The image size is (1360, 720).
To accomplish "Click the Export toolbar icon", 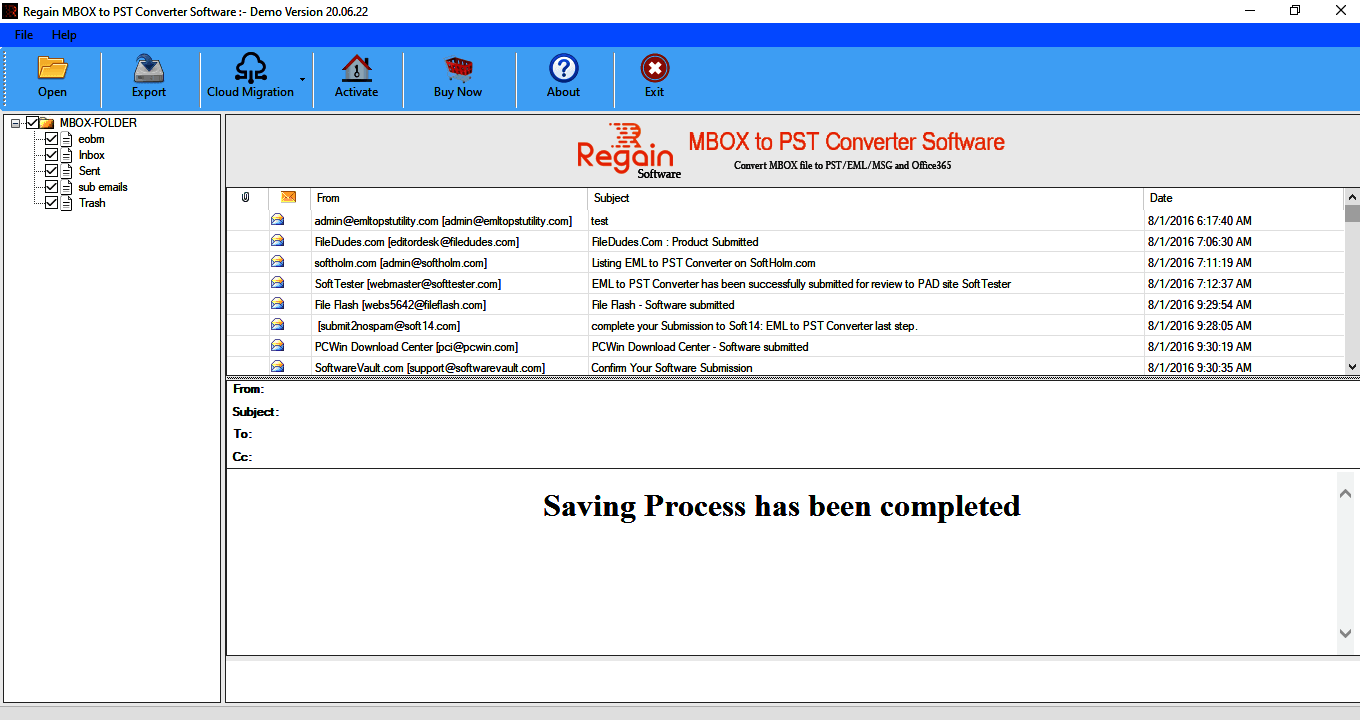I will pos(149,68).
